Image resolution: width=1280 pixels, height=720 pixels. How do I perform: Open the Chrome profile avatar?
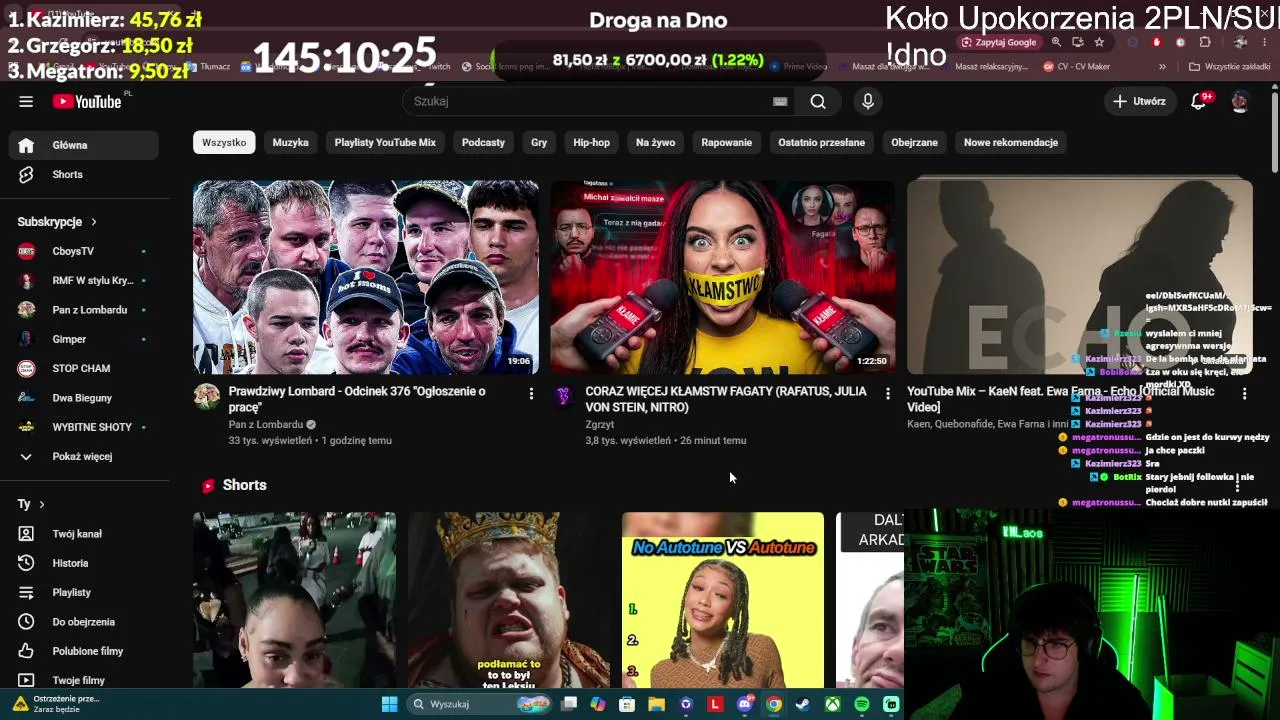(1241, 42)
